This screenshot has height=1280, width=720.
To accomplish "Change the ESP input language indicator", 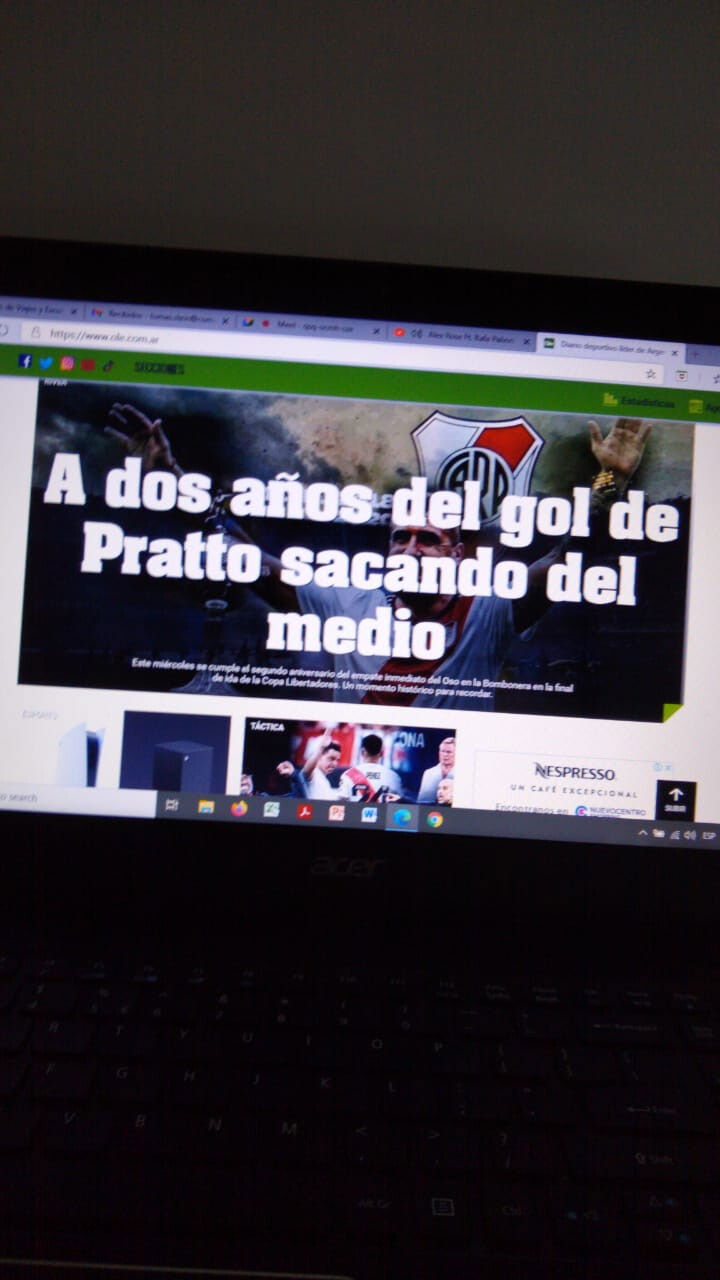I will (708, 835).
